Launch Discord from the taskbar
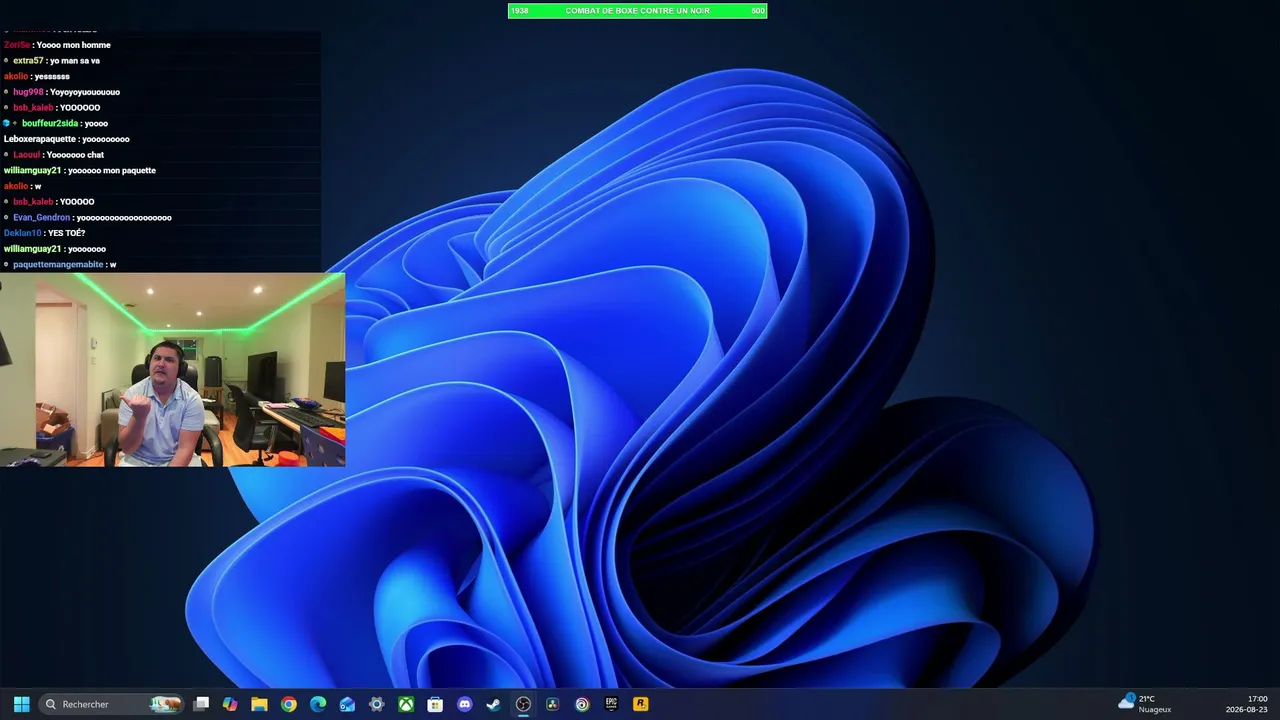 pyautogui.click(x=464, y=704)
